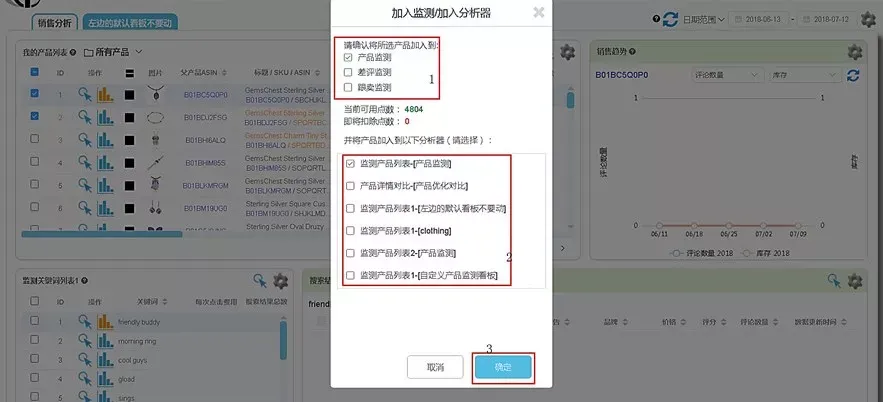
Task: Click the sales trend refresh icon
Action: 853,75
